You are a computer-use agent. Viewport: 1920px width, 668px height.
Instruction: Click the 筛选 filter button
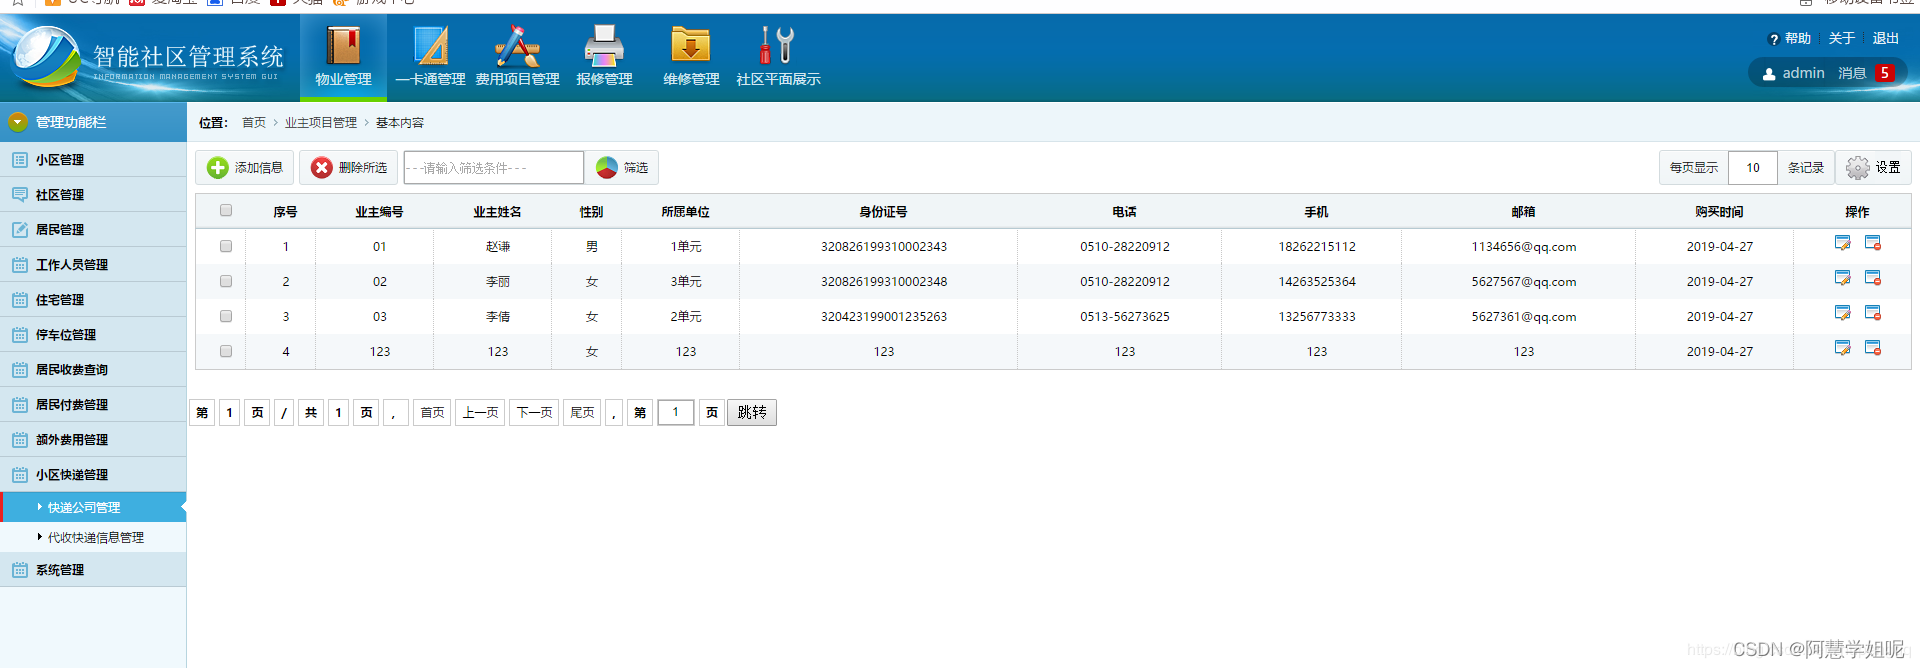tap(623, 168)
